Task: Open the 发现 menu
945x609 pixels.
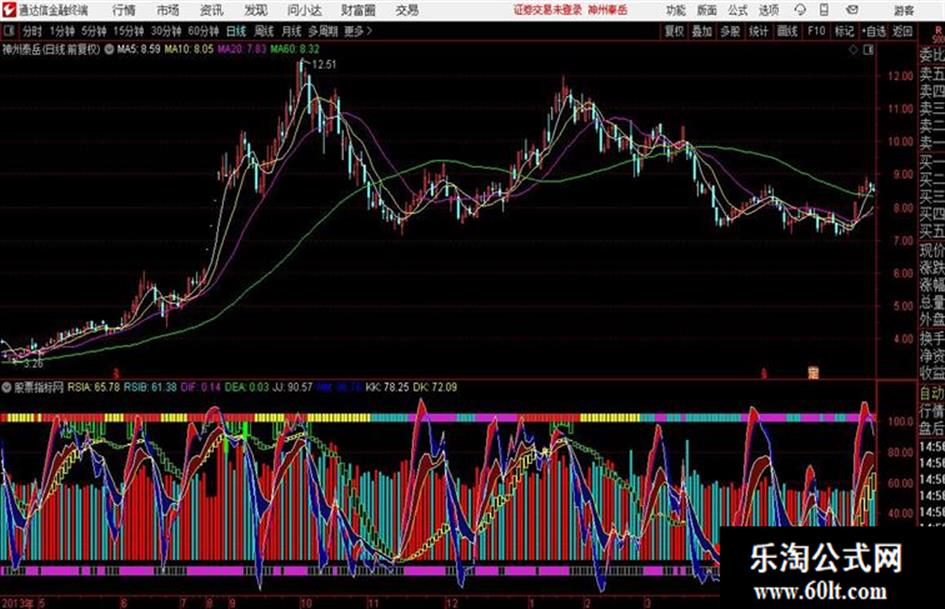Action: [256, 10]
